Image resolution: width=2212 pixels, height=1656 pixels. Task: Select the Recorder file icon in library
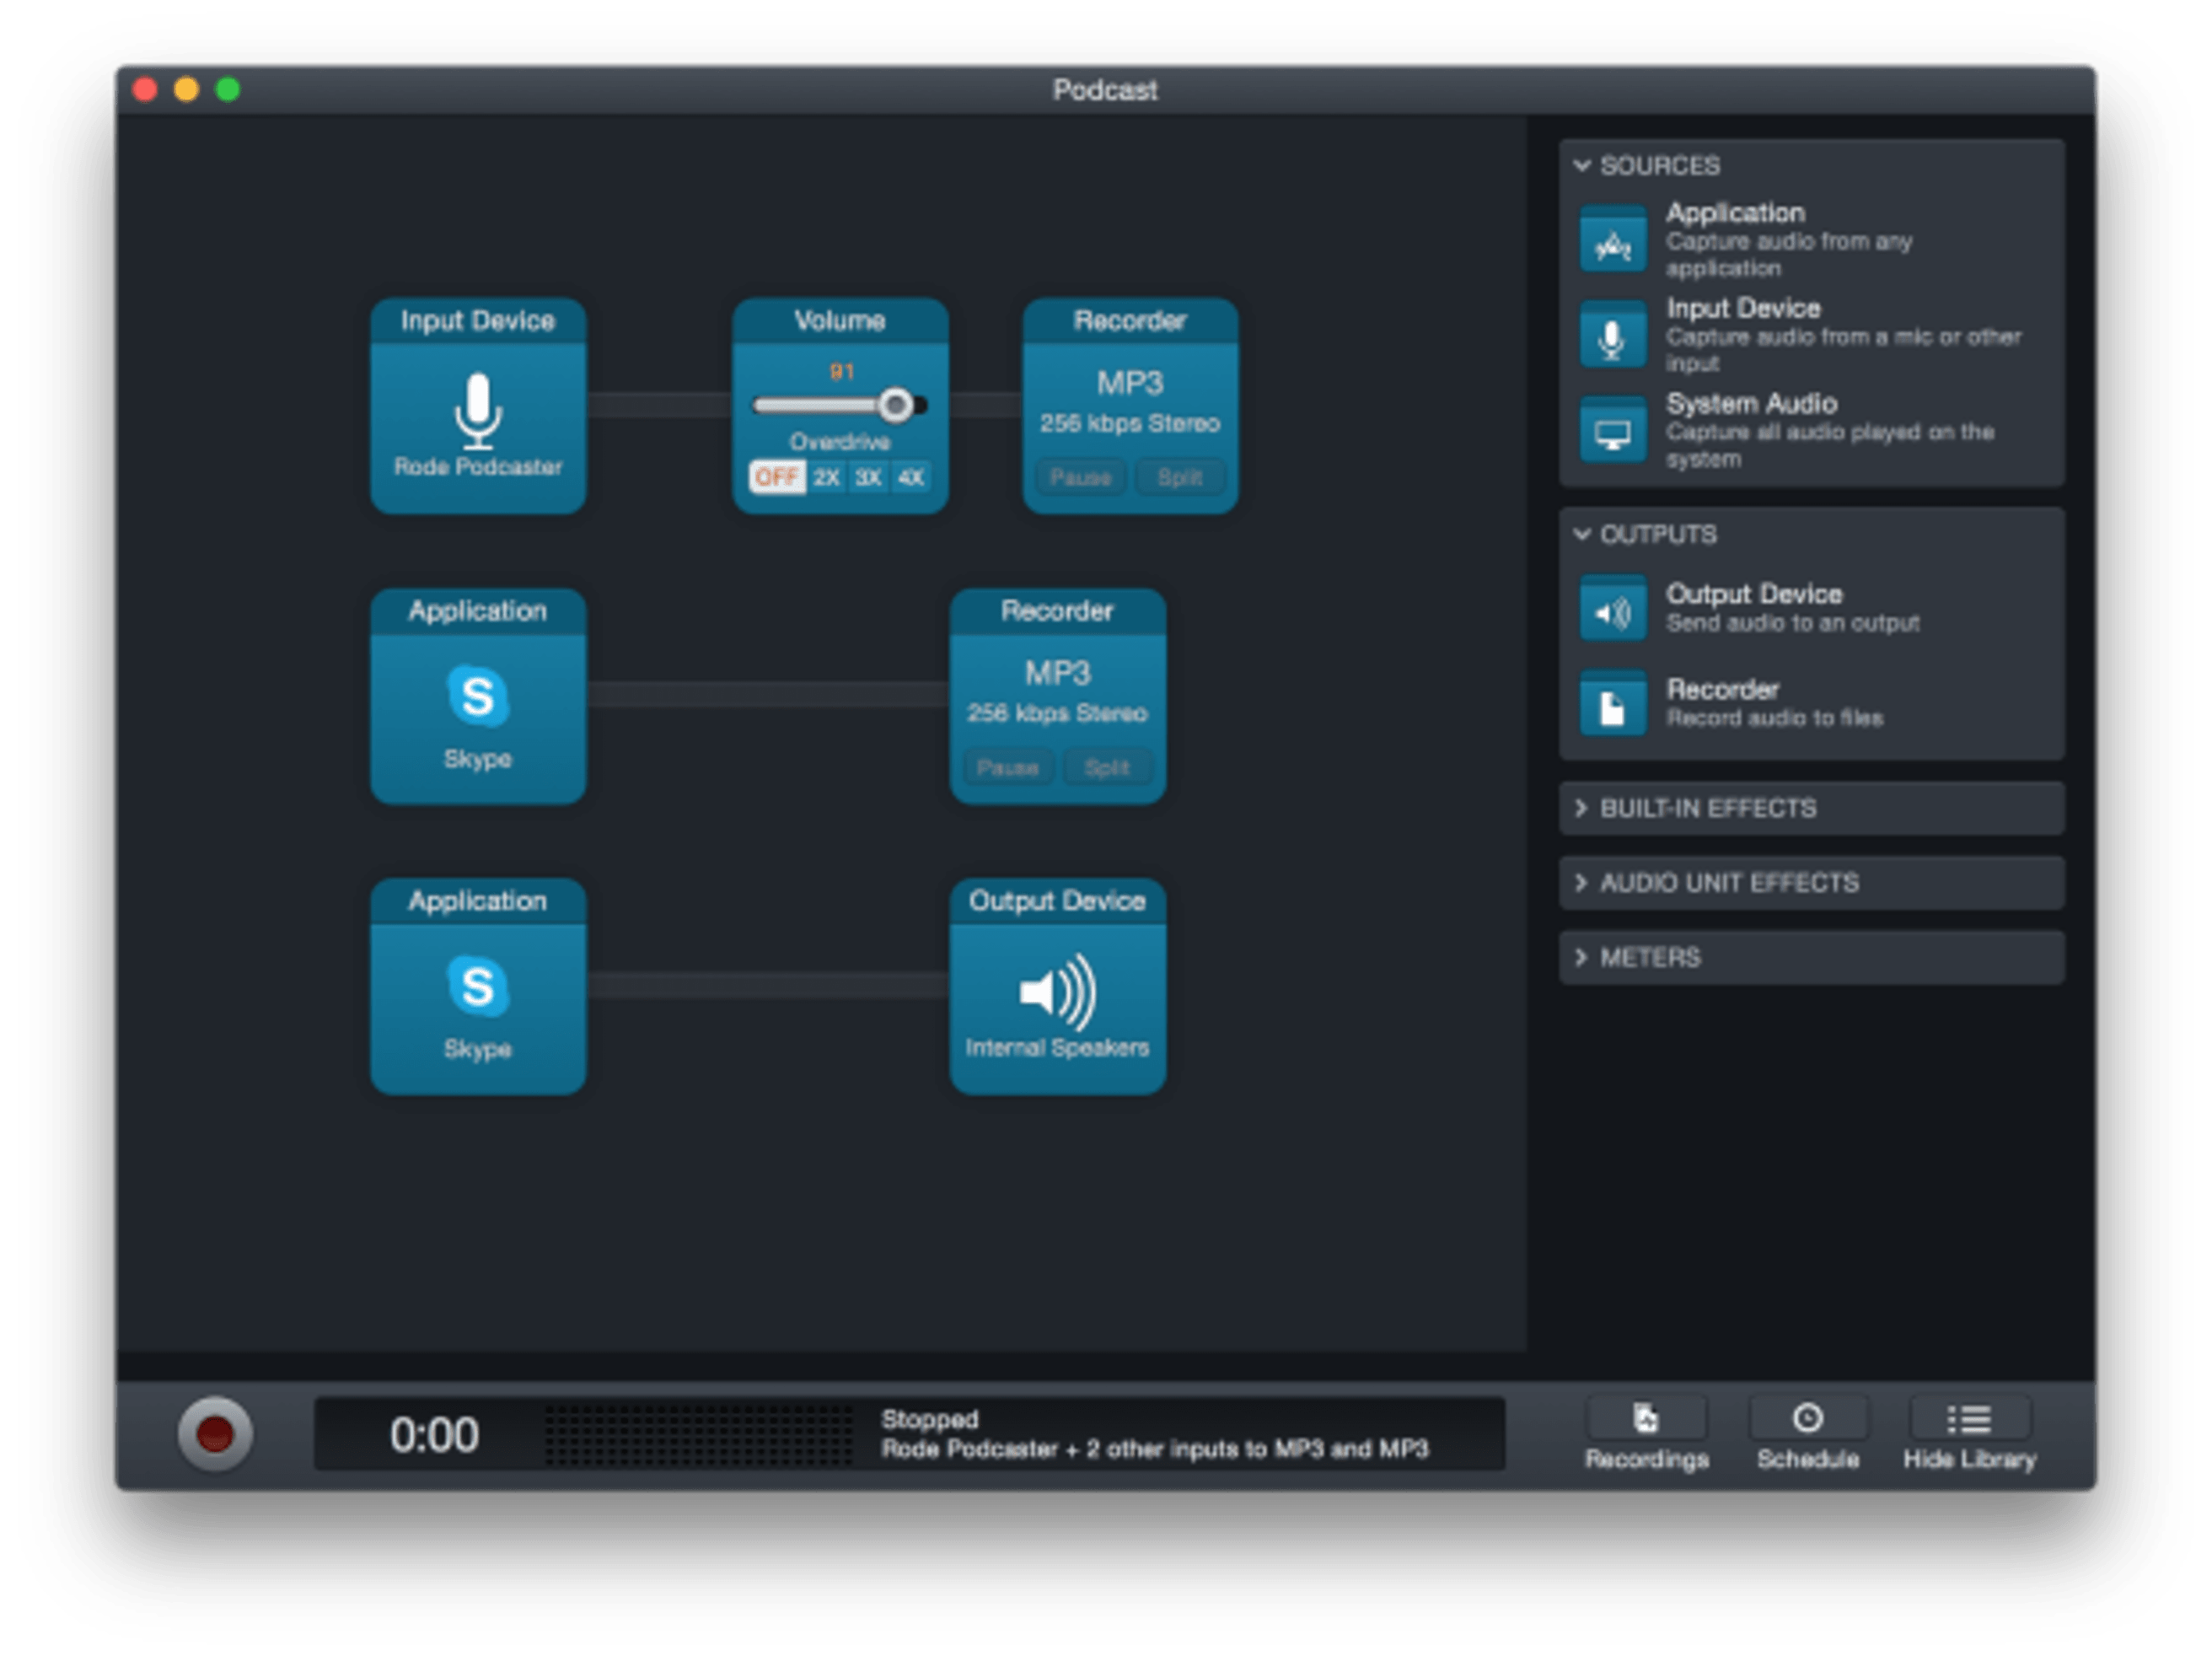1612,704
